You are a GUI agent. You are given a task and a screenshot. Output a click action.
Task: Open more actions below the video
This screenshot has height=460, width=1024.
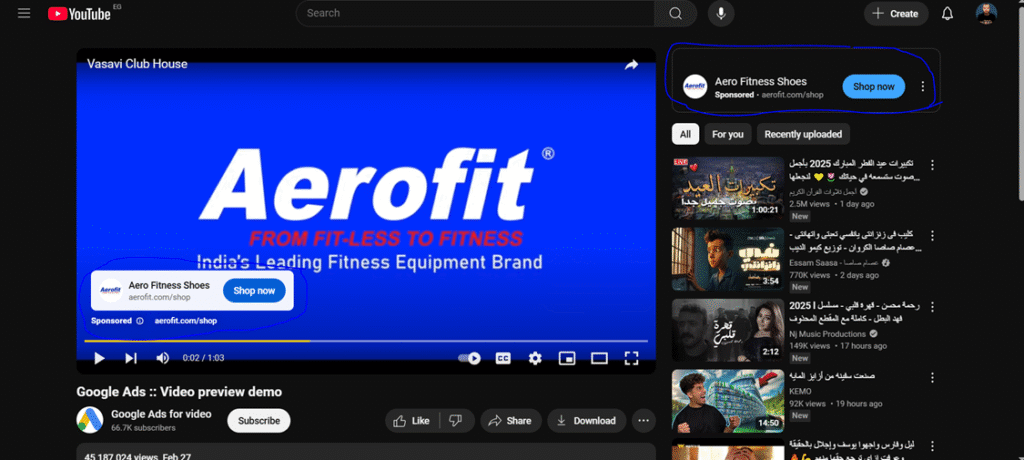pyautogui.click(x=644, y=421)
